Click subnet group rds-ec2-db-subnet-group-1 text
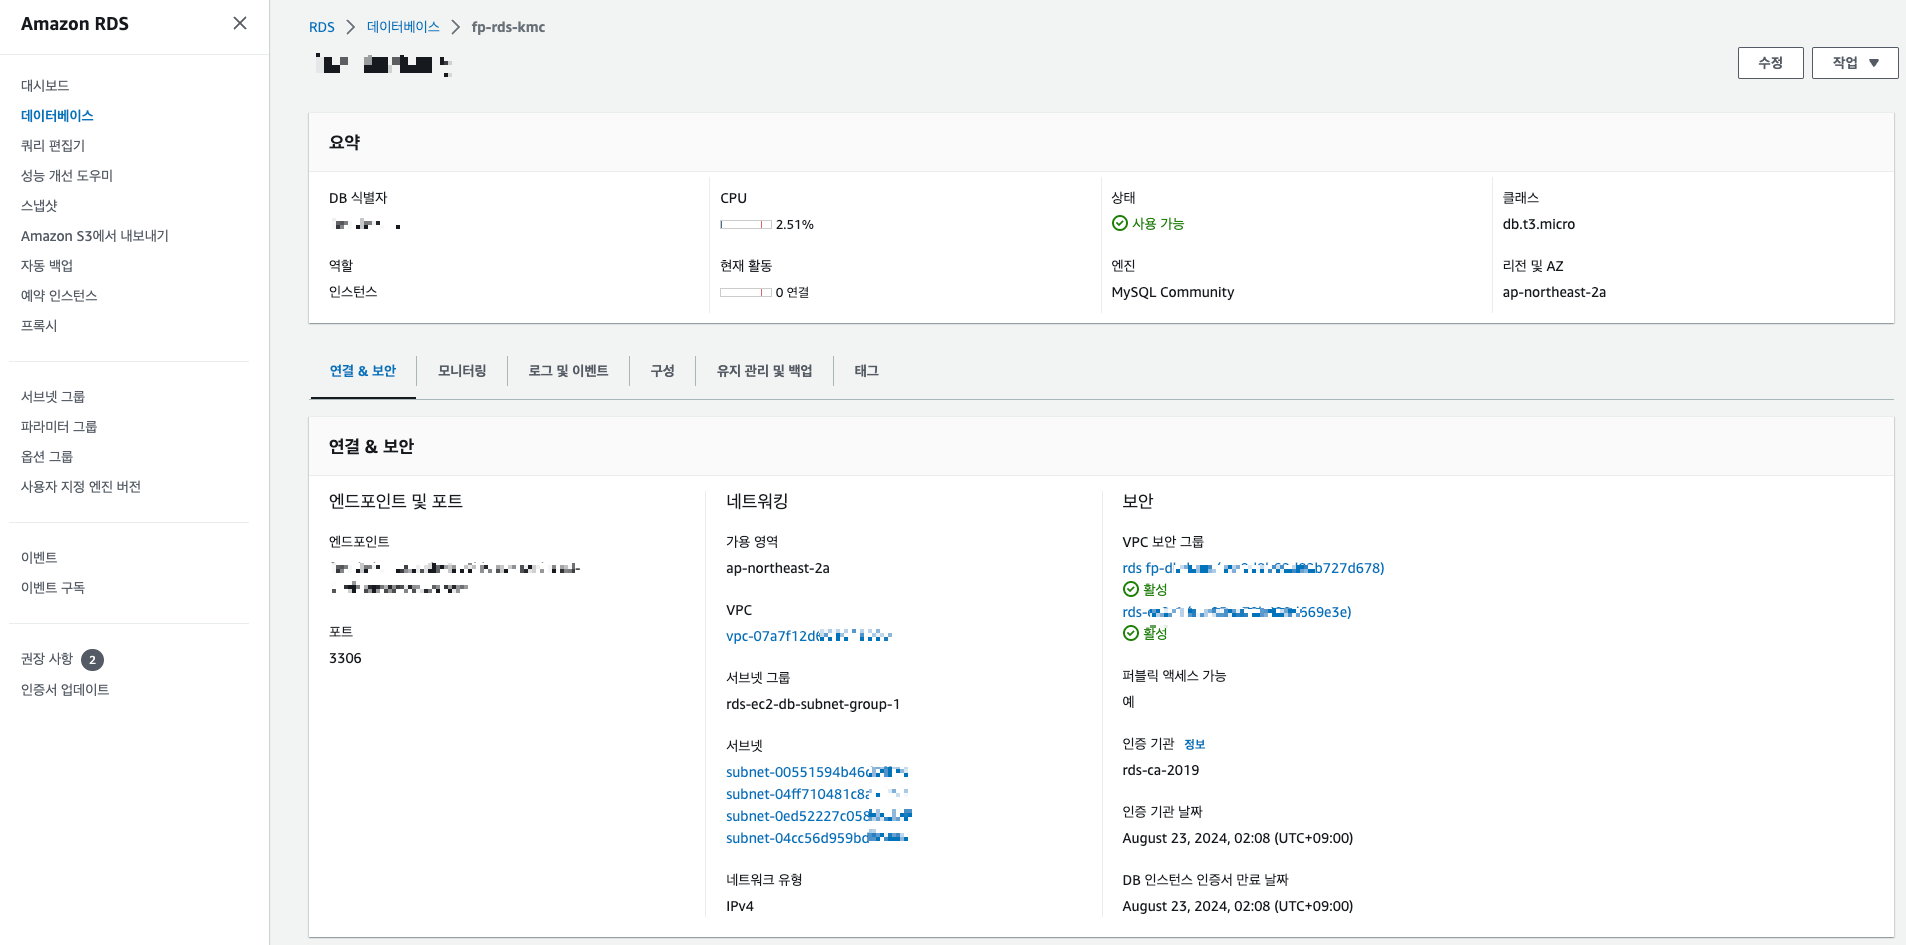 813,704
